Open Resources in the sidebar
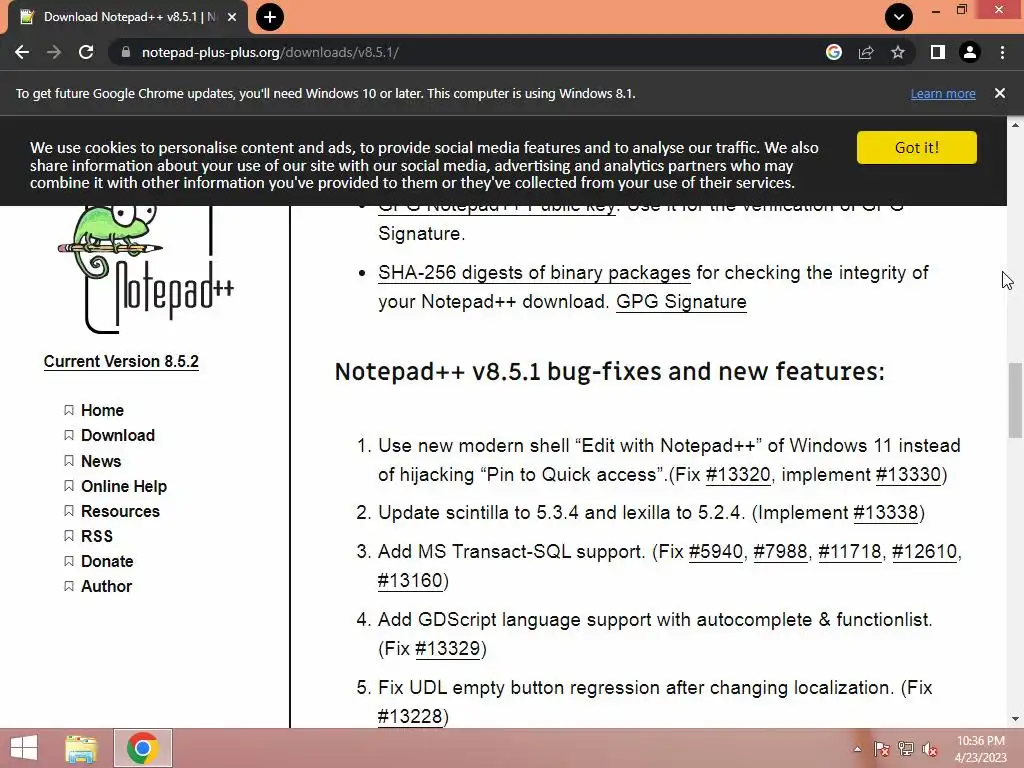The height and width of the screenshot is (768, 1024). 120,511
